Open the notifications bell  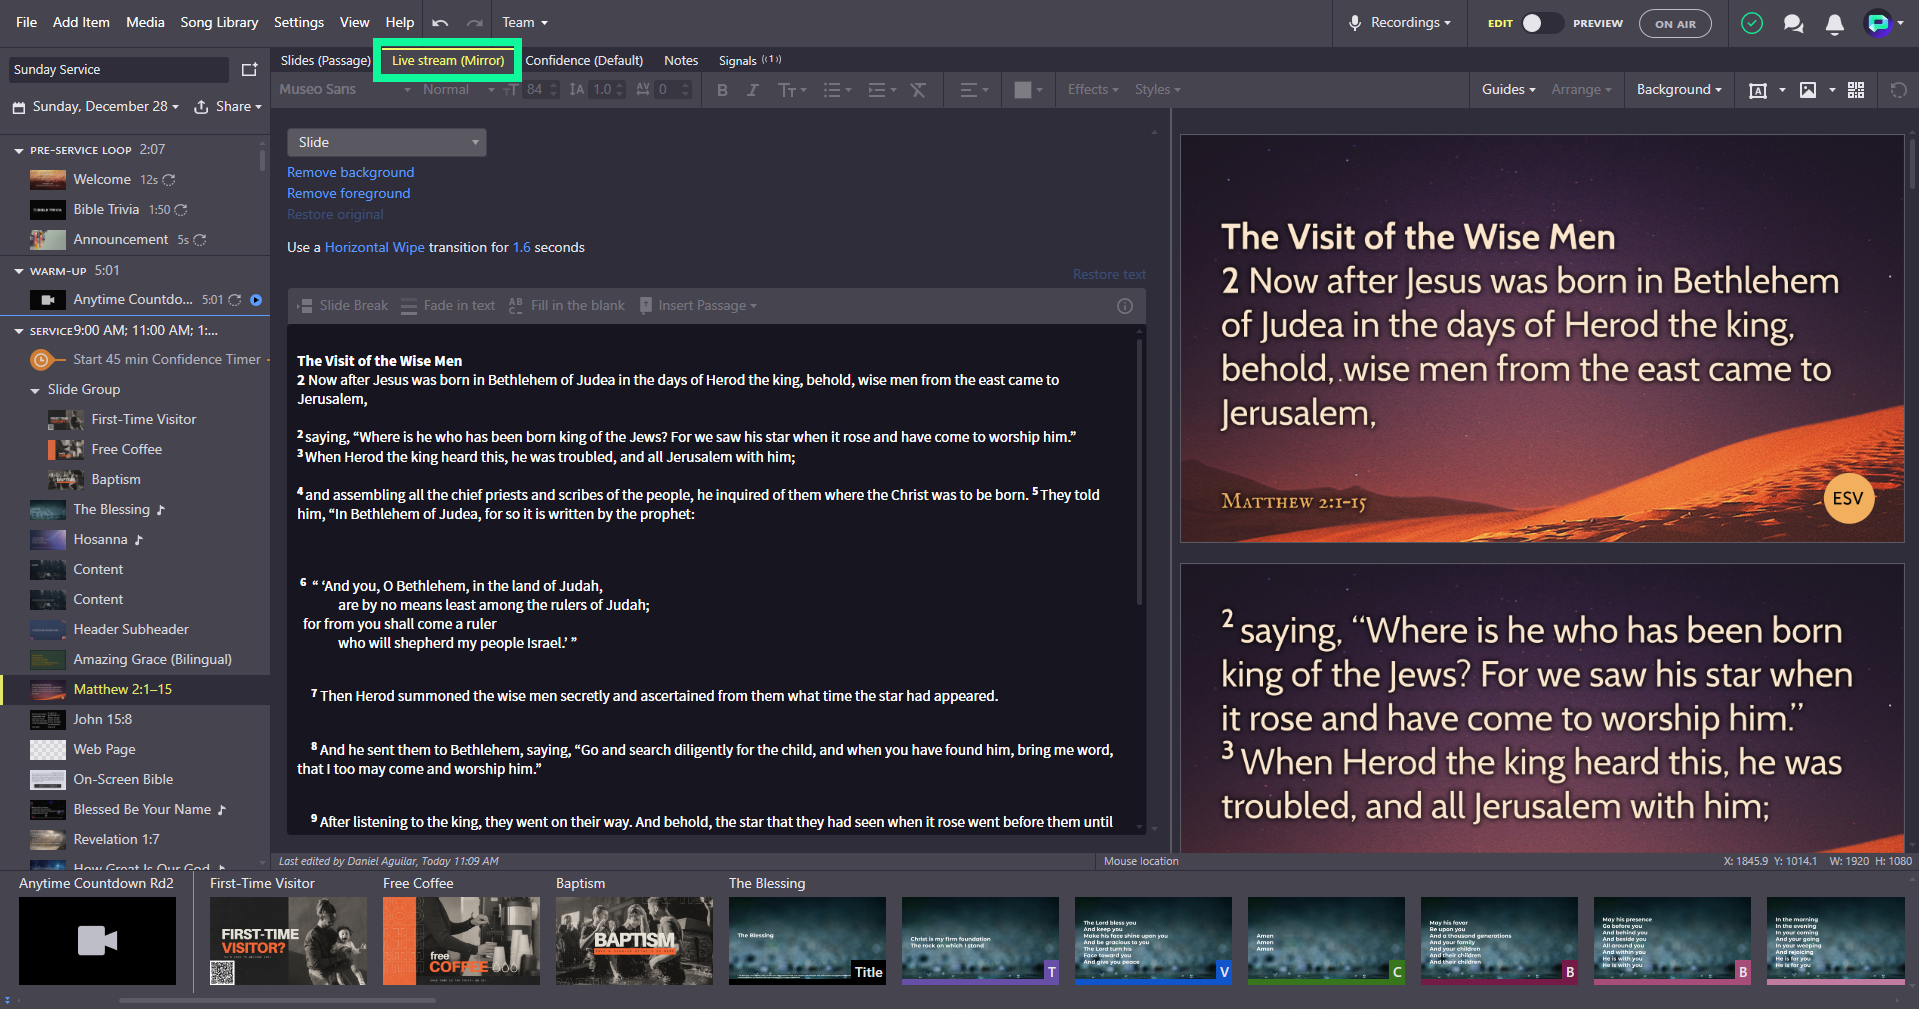point(1835,23)
